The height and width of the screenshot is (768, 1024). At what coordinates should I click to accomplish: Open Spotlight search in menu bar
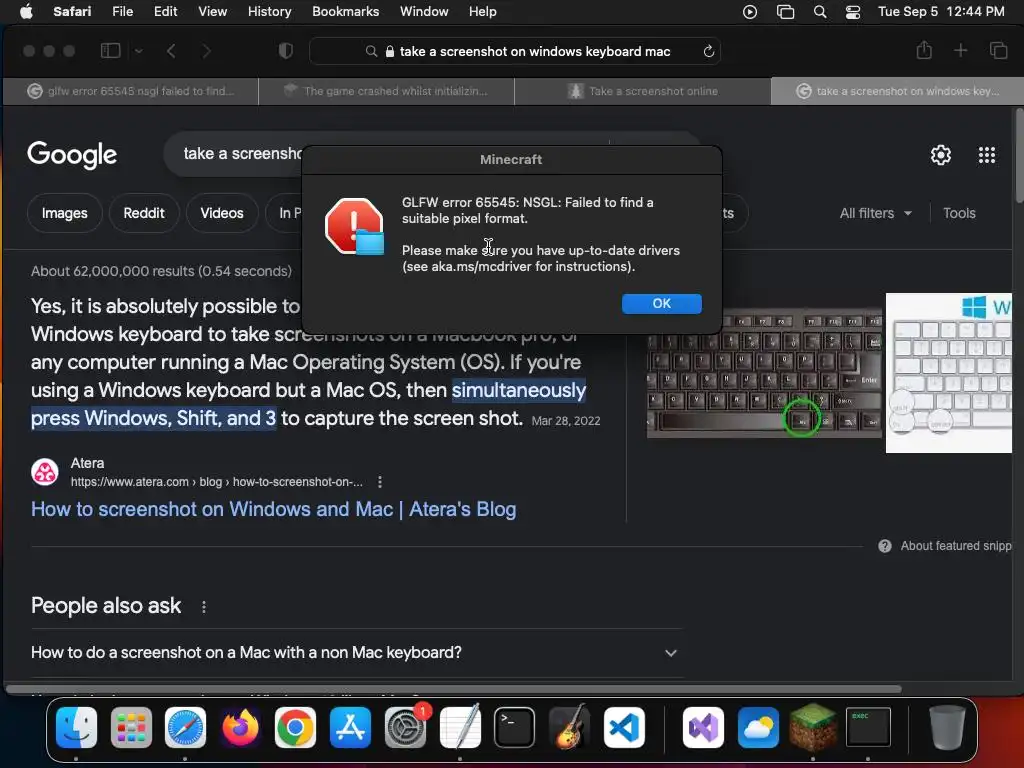coord(820,11)
